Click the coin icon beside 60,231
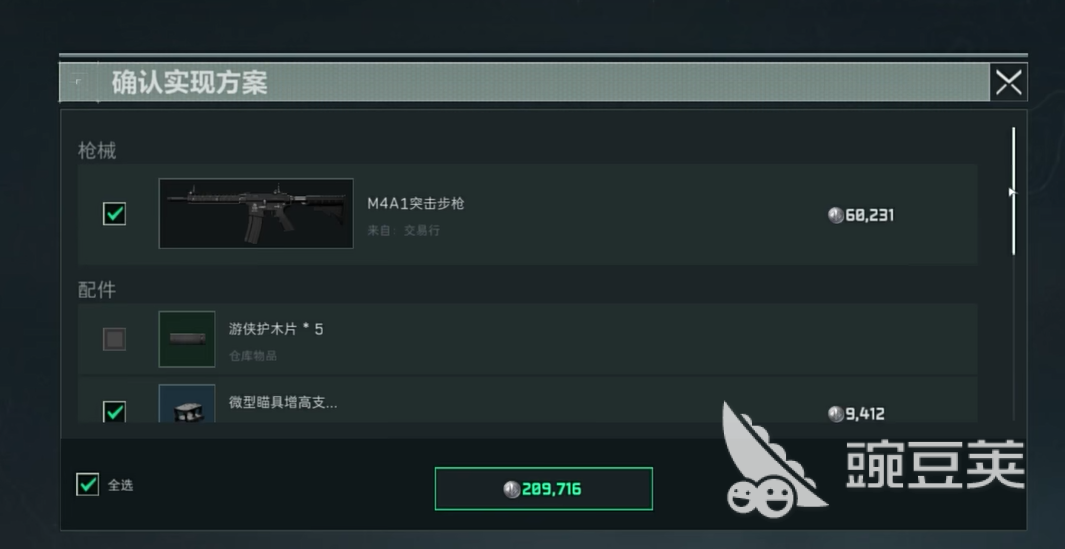 tap(836, 215)
